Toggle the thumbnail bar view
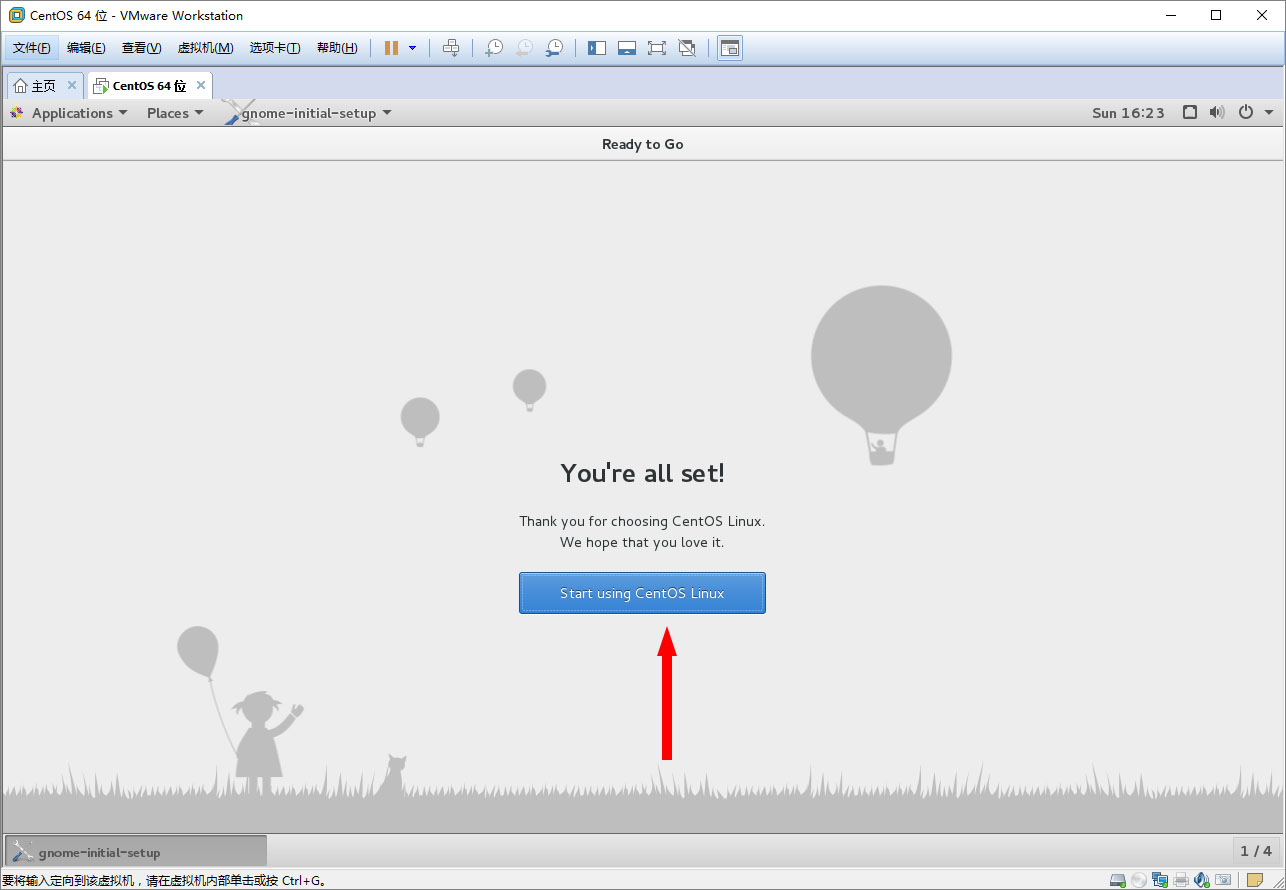Image resolution: width=1286 pixels, height=890 pixels. pyautogui.click(x=627, y=48)
